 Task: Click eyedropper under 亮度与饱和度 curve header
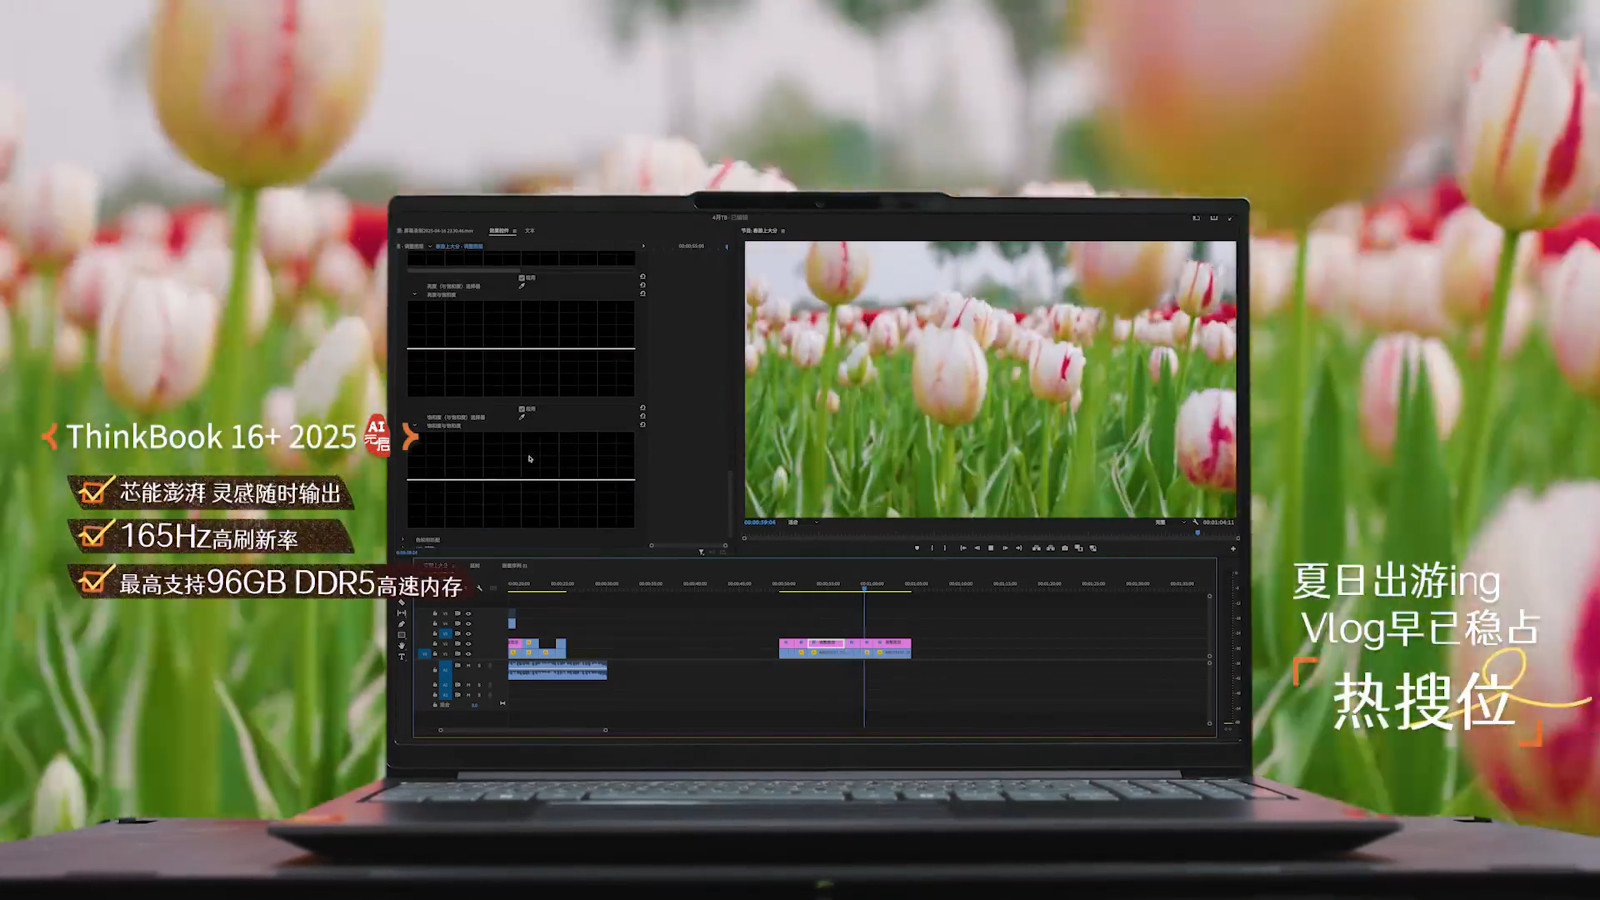pos(521,286)
